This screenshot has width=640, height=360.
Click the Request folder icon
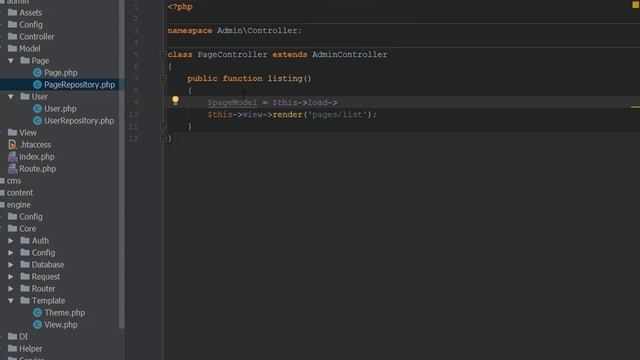[25, 277]
